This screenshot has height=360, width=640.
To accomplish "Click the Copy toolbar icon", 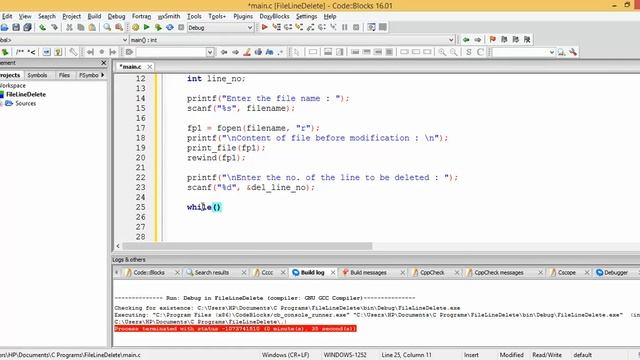I will pyautogui.click(x=81, y=27).
